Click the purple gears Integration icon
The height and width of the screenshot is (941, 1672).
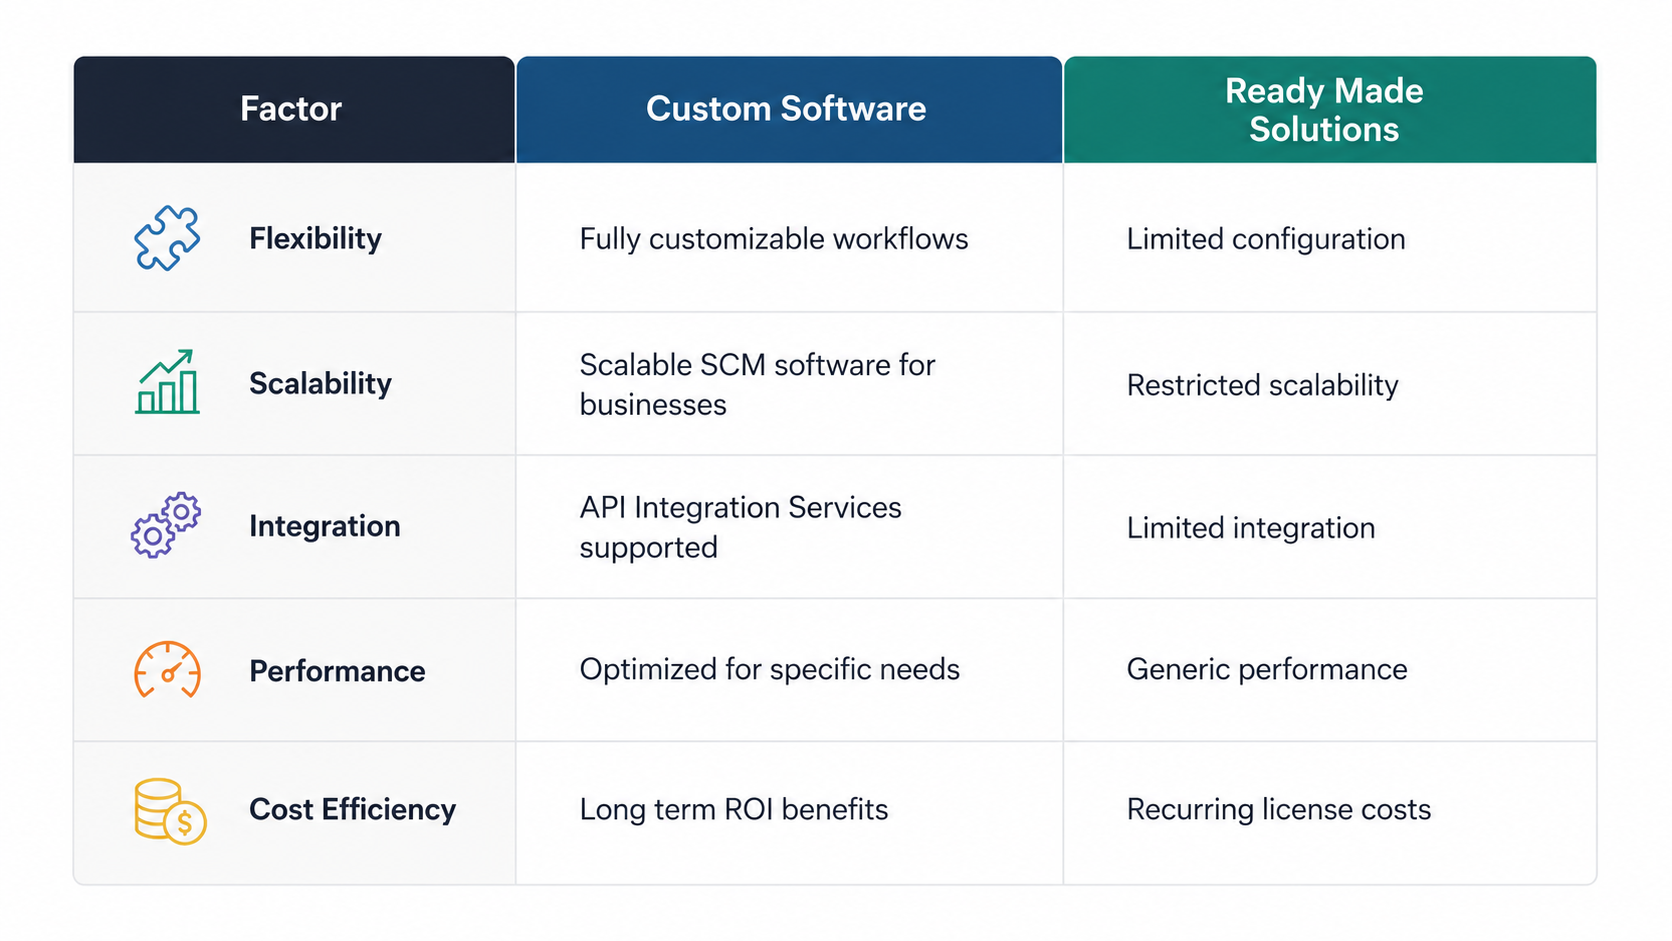click(x=166, y=525)
